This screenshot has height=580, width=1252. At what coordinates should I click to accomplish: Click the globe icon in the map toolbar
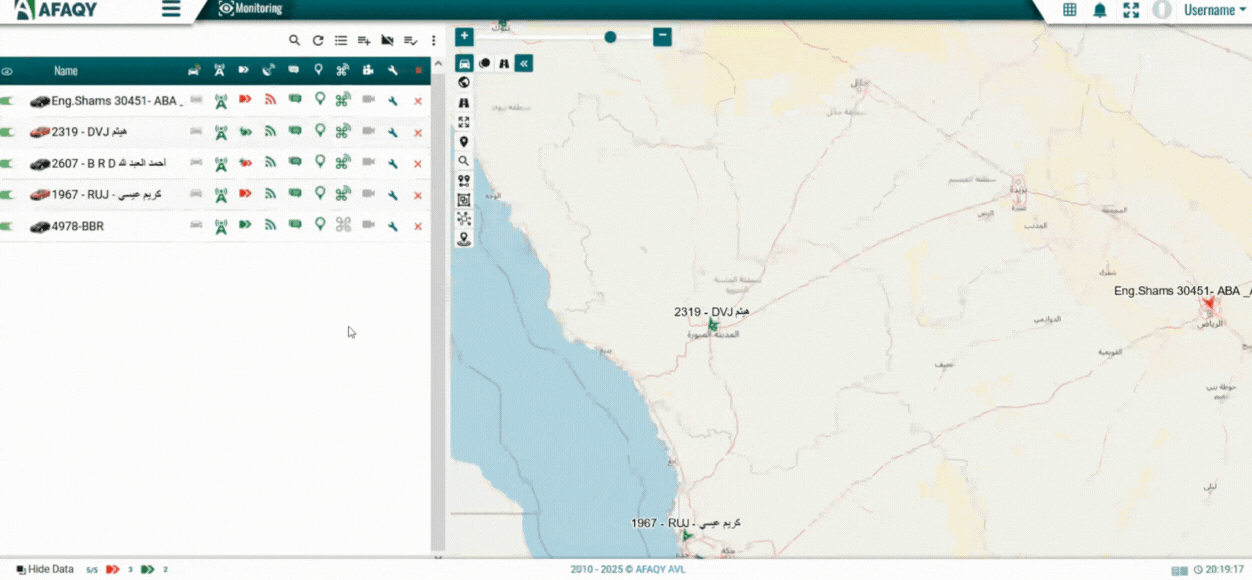coord(464,83)
